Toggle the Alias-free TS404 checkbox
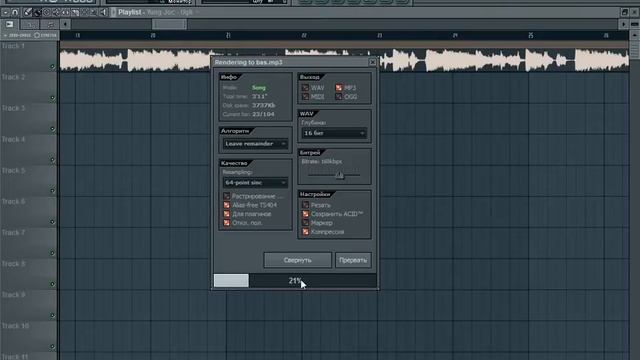This screenshot has height=360, width=640. [x=227, y=205]
